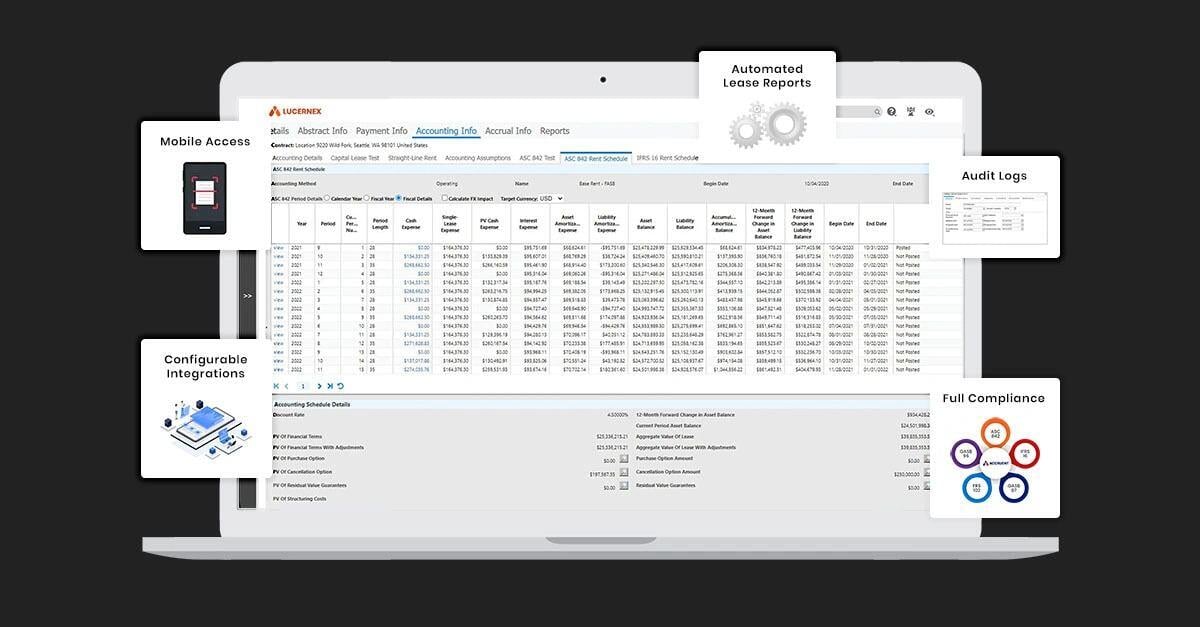Open the IFRS 16 Rent Schedule tab
1200x627 pixels.
click(667, 158)
